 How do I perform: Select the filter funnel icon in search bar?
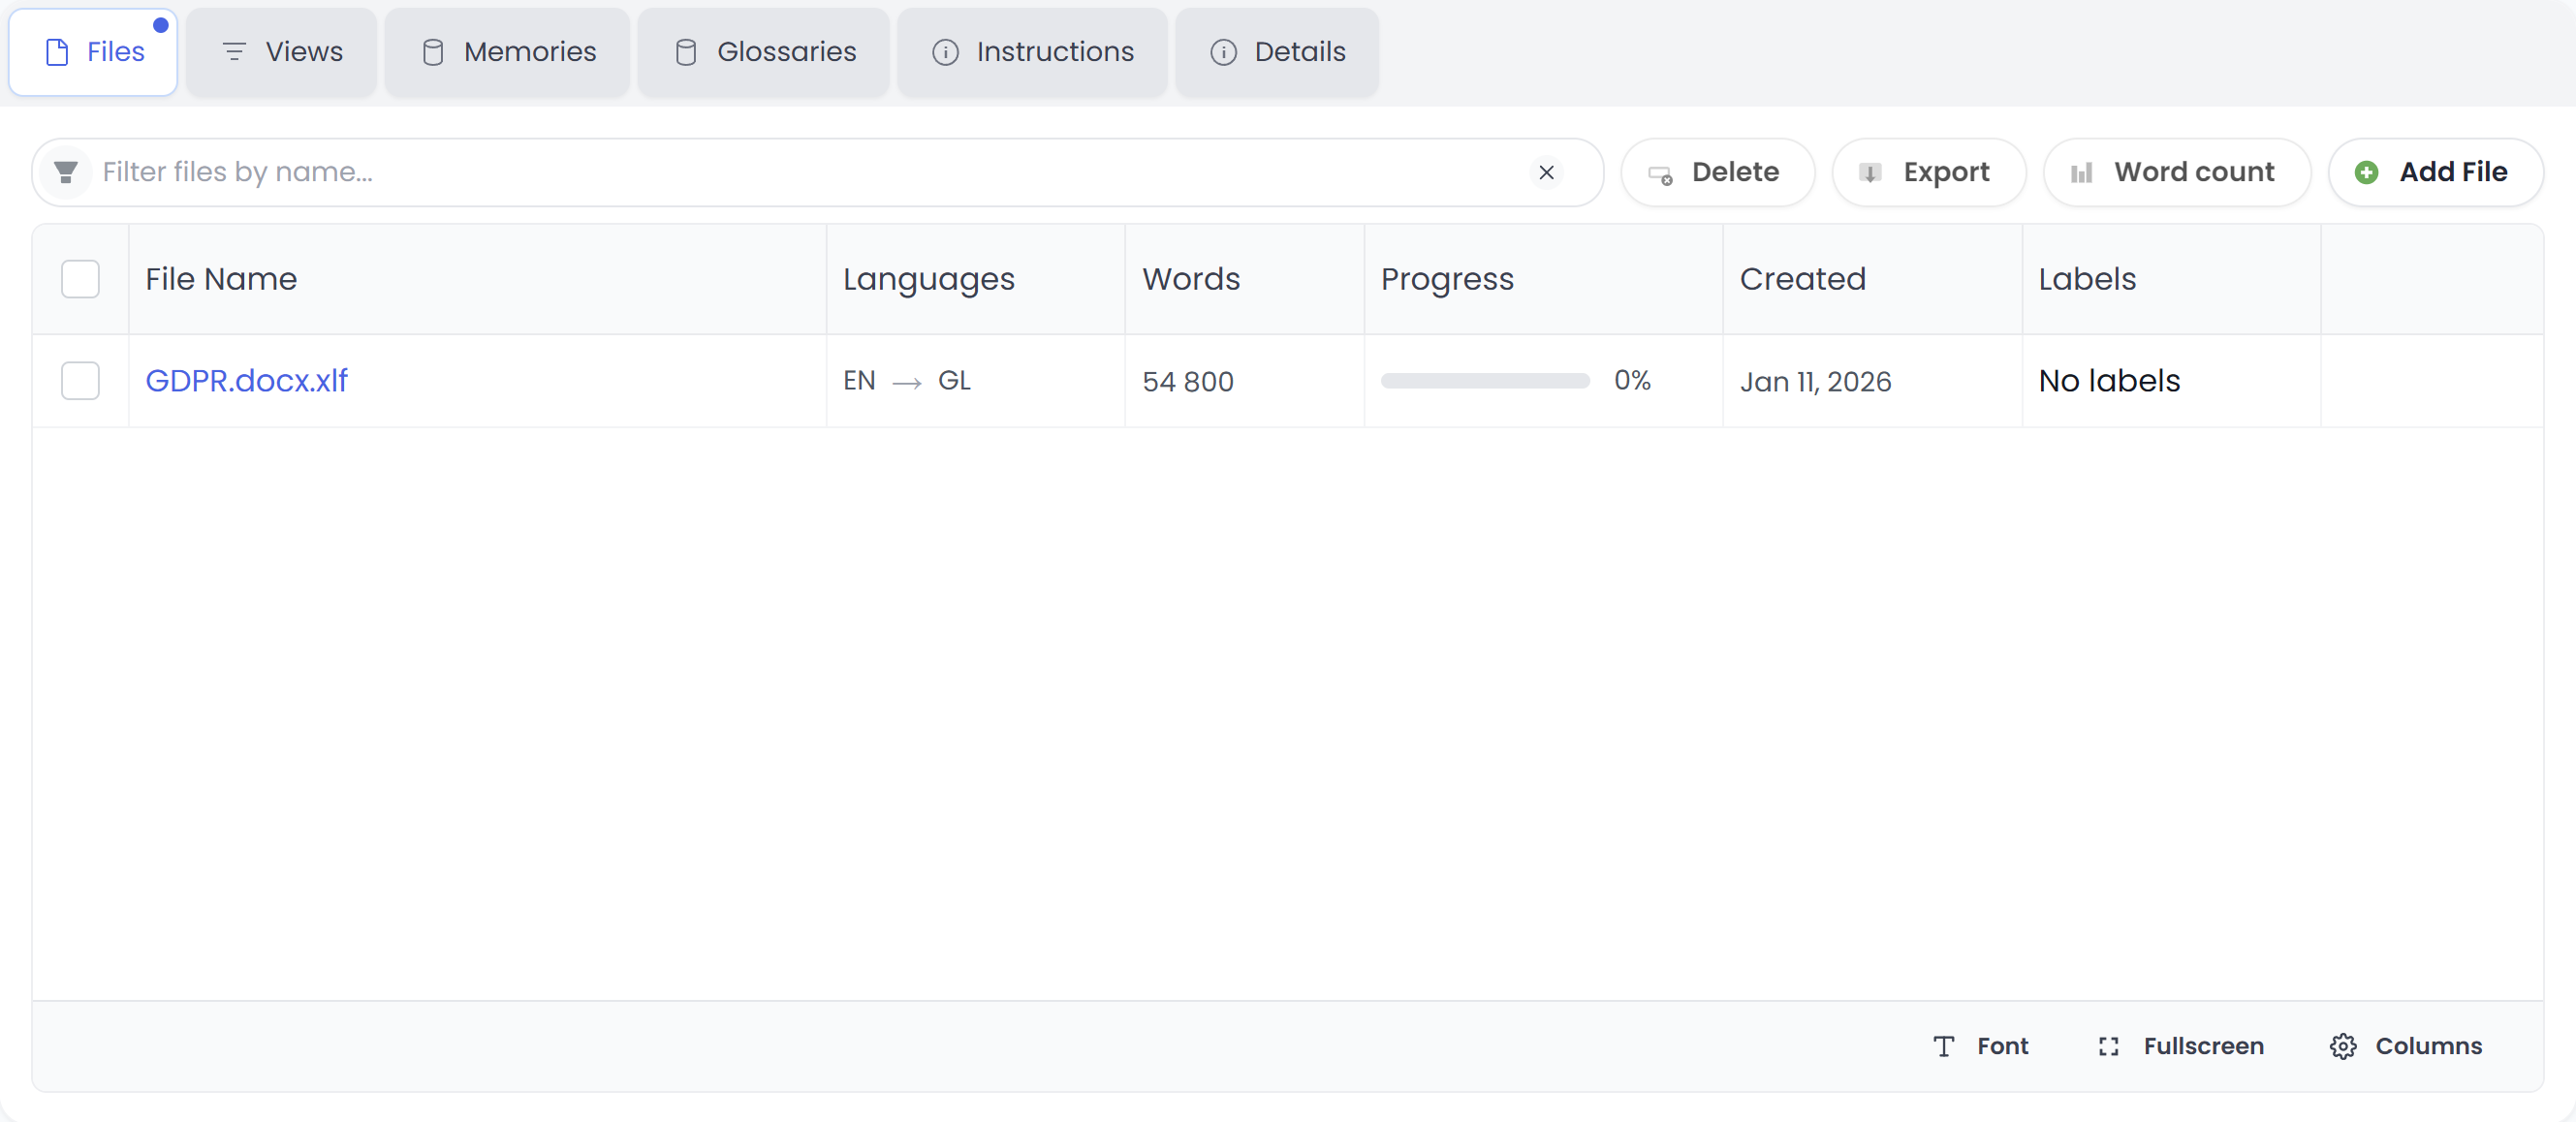[x=66, y=171]
